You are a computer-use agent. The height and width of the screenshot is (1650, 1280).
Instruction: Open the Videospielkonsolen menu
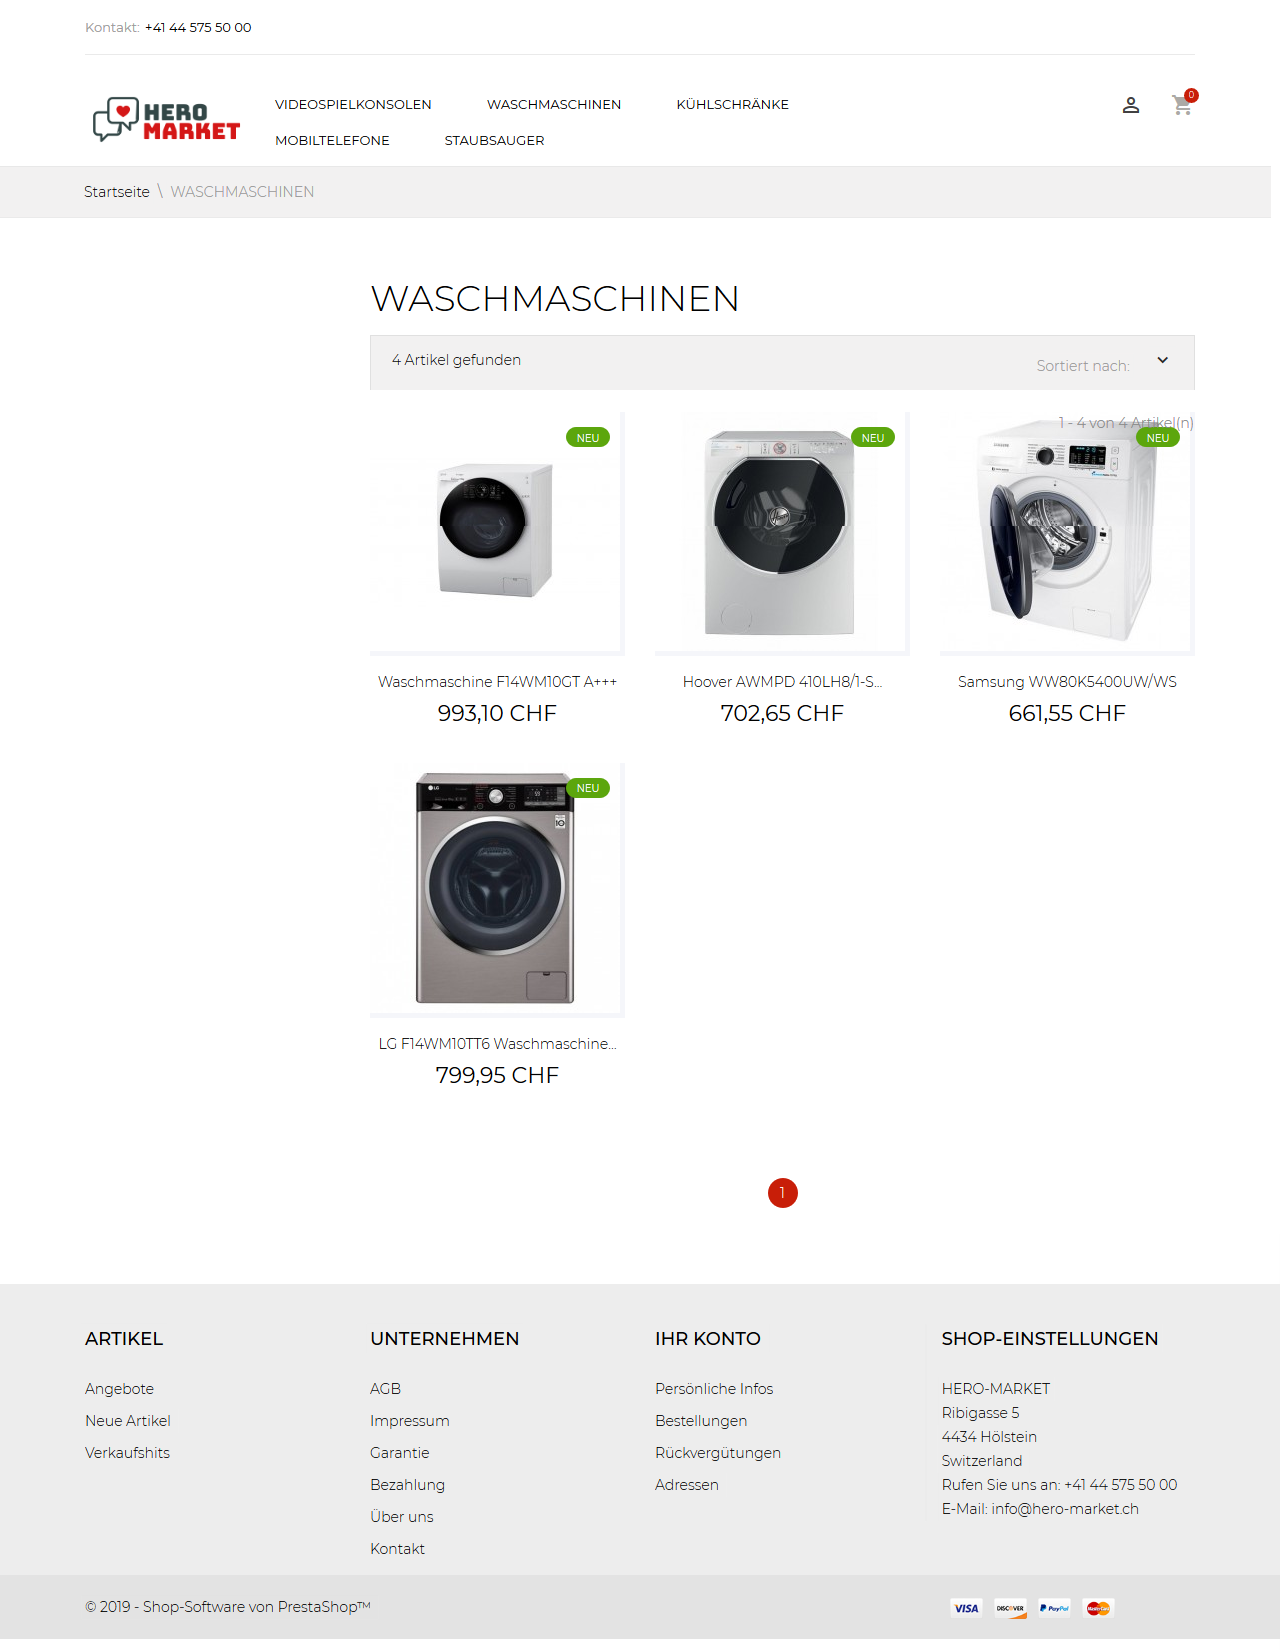(353, 104)
